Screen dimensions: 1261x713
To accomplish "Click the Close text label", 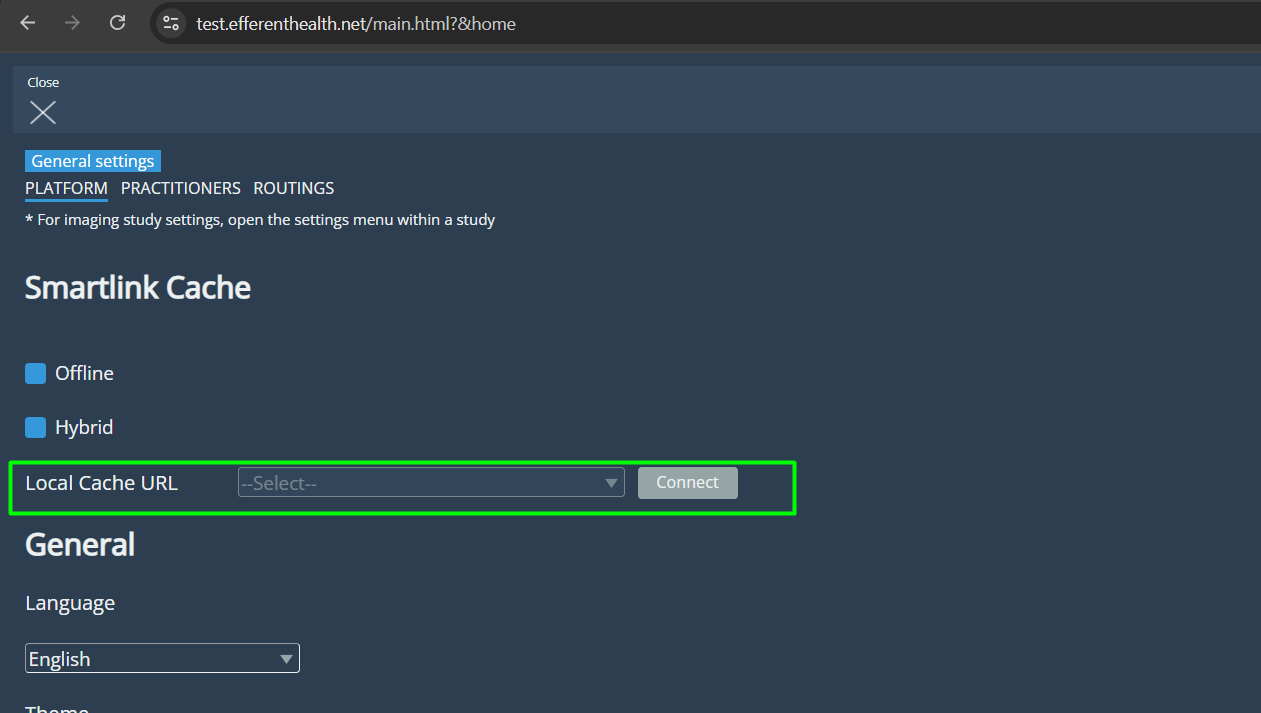I will [43, 82].
